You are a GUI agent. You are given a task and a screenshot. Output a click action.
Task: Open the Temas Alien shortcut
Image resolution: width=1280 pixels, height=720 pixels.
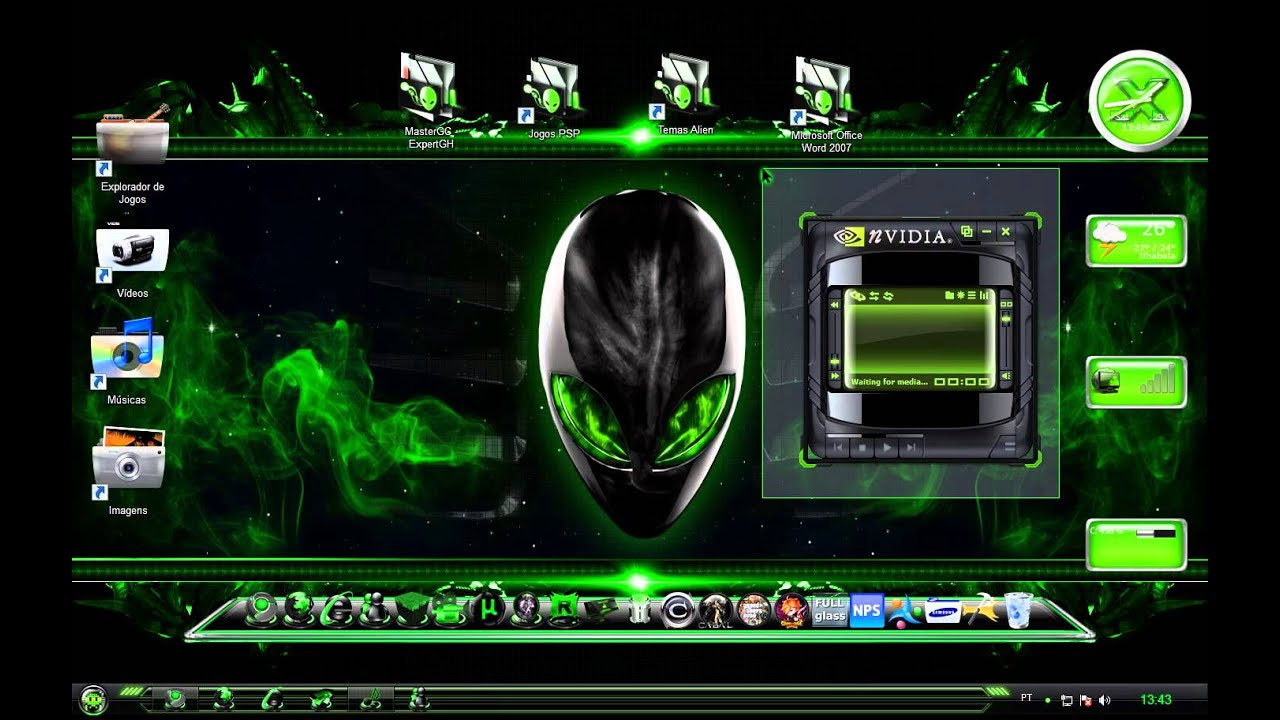point(685,96)
